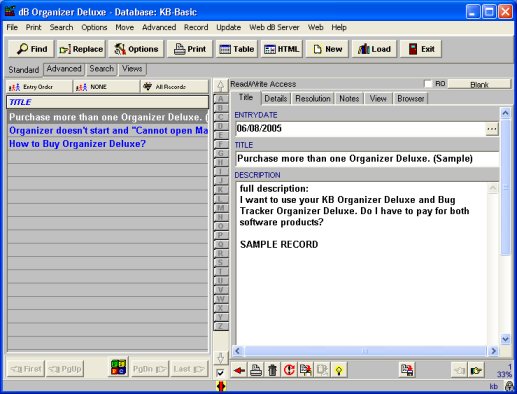
Task: Click the TITLE column header in the list
Action: click(x=107, y=102)
